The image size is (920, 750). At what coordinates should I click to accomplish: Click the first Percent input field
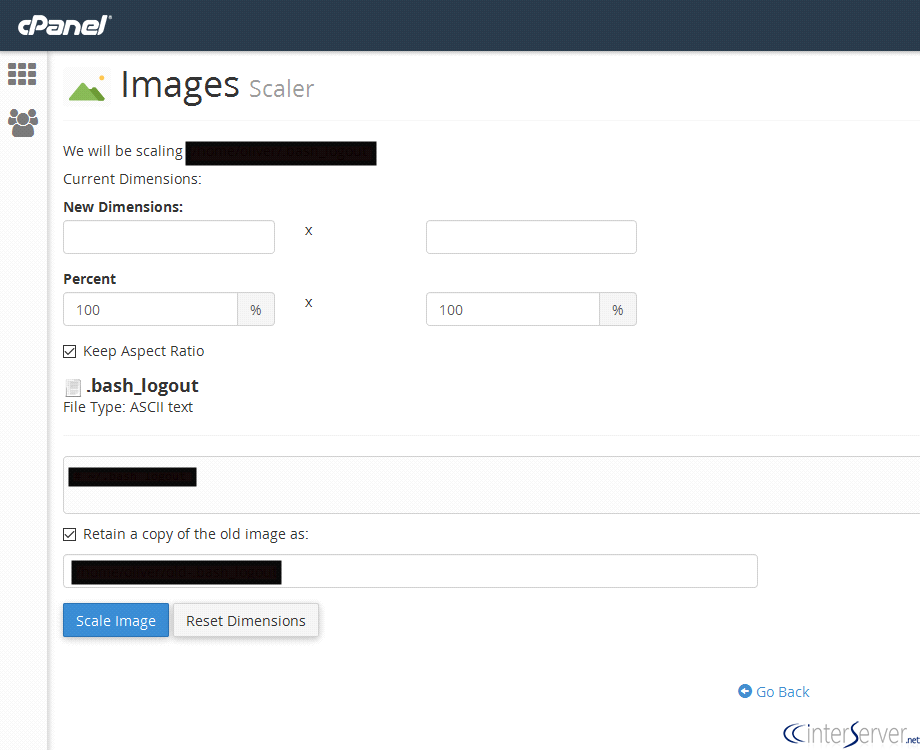click(150, 309)
